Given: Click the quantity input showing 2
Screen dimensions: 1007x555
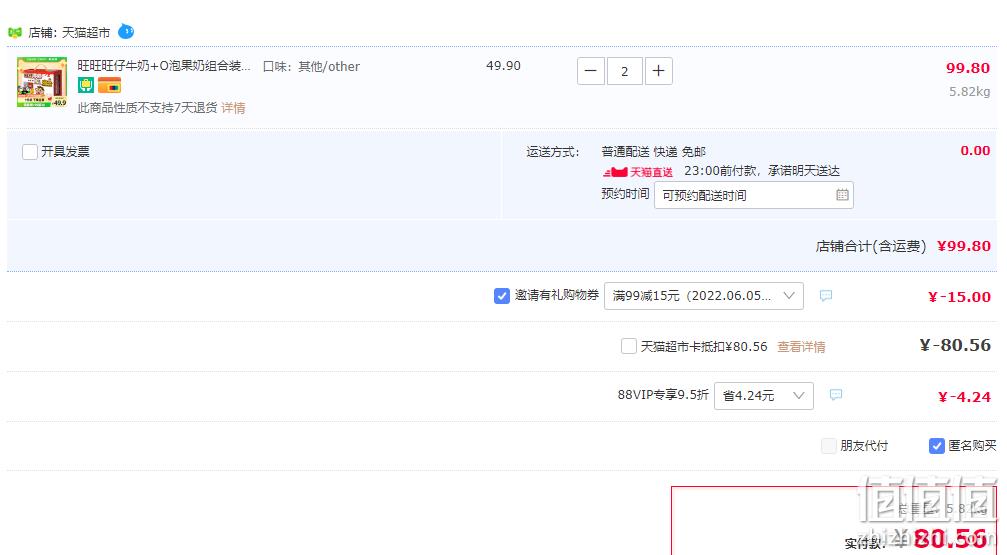Looking at the screenshot, I should (624, 71).
